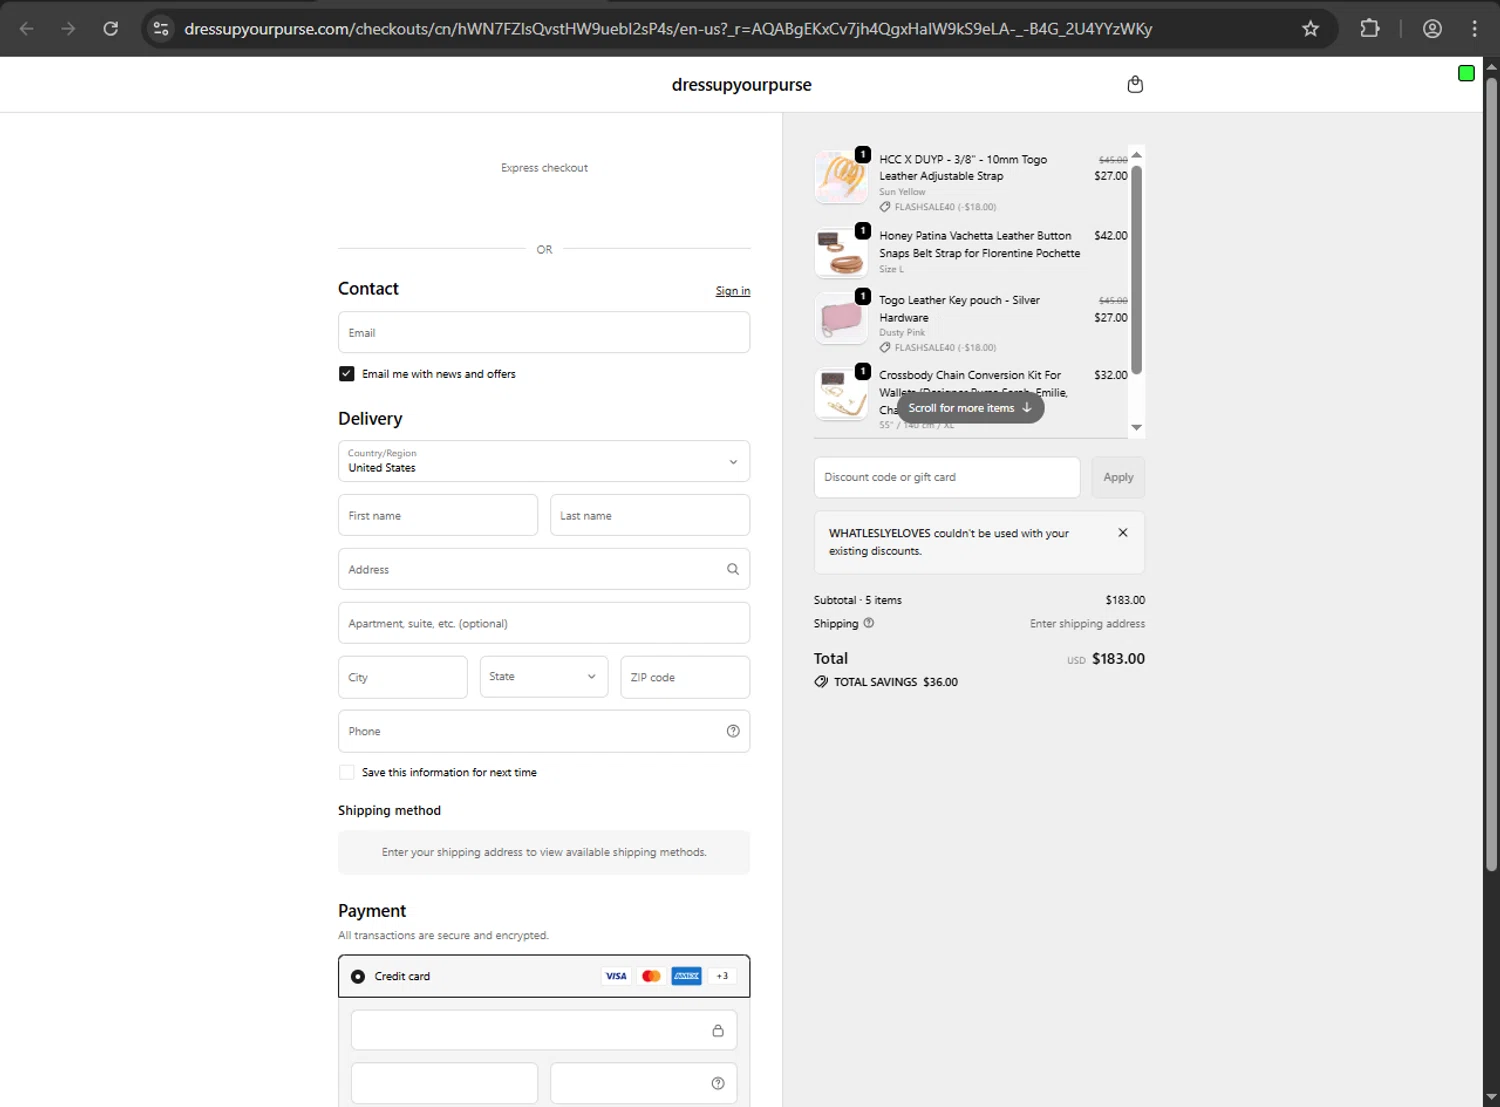Show the +3 additional card brands
Image resolution: width=1500 pixels, height=1107 pixels.
click(722, 976)
